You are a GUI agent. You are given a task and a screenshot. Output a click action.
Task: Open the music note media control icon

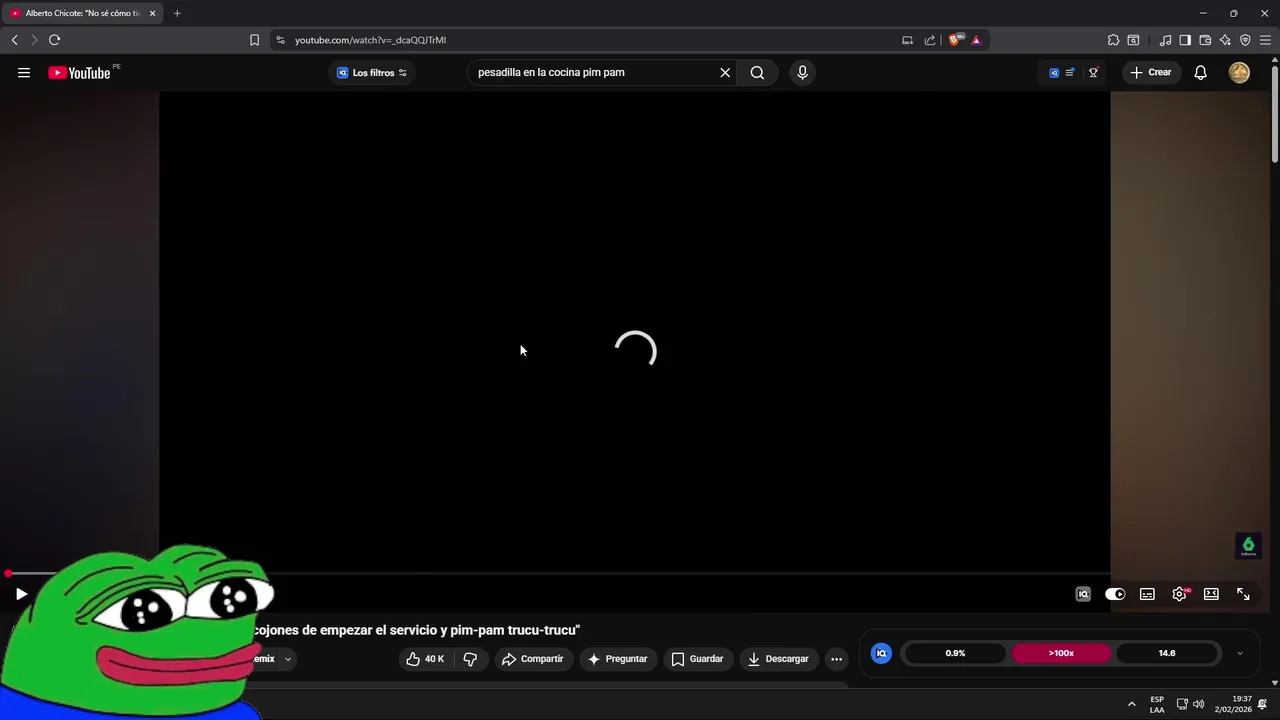[x=1165, y=40]
